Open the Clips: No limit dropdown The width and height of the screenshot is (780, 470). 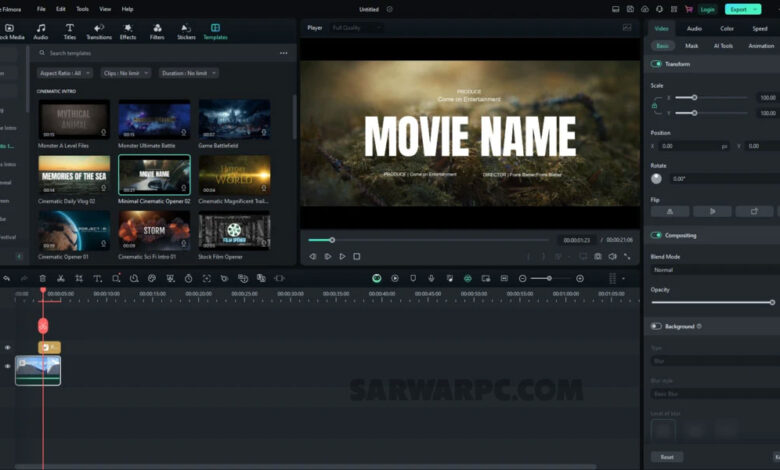[x=125, y=73]
